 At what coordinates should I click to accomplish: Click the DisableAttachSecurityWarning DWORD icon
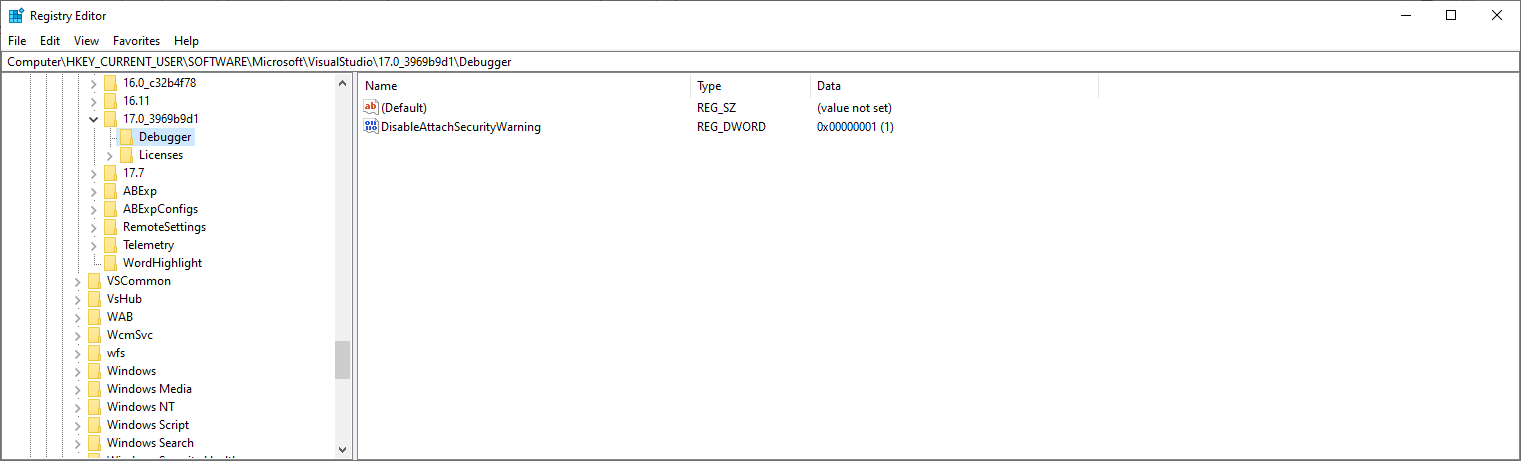point(371,127)
